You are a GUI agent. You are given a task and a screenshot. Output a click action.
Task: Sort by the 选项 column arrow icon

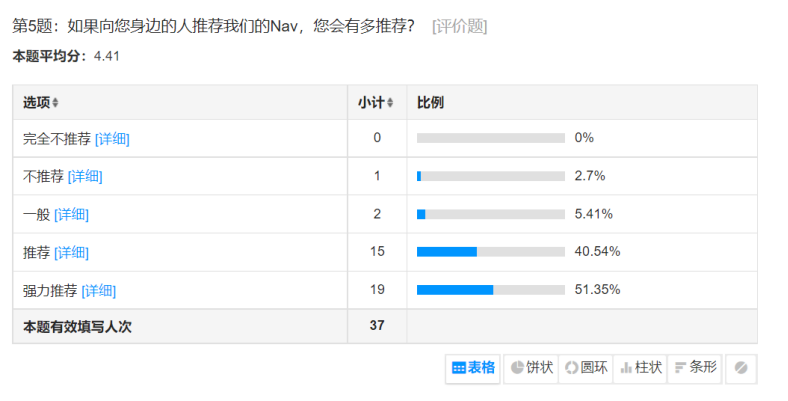click(56, 103)
